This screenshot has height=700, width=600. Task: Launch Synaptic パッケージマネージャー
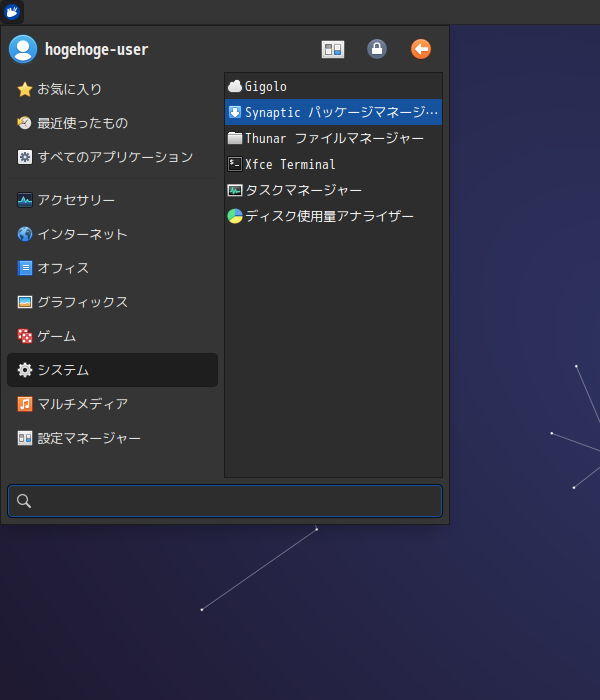pos(333,112)
